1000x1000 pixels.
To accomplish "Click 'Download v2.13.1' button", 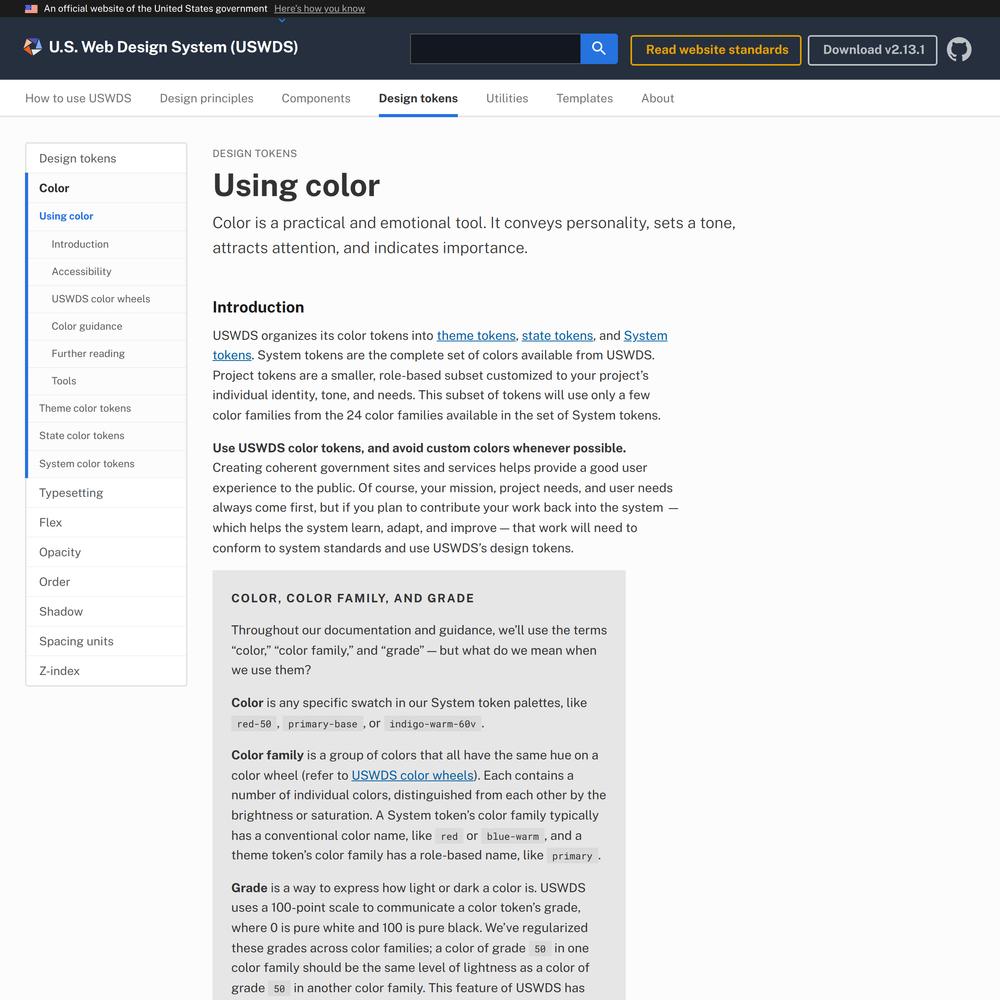I will (872, 50).
